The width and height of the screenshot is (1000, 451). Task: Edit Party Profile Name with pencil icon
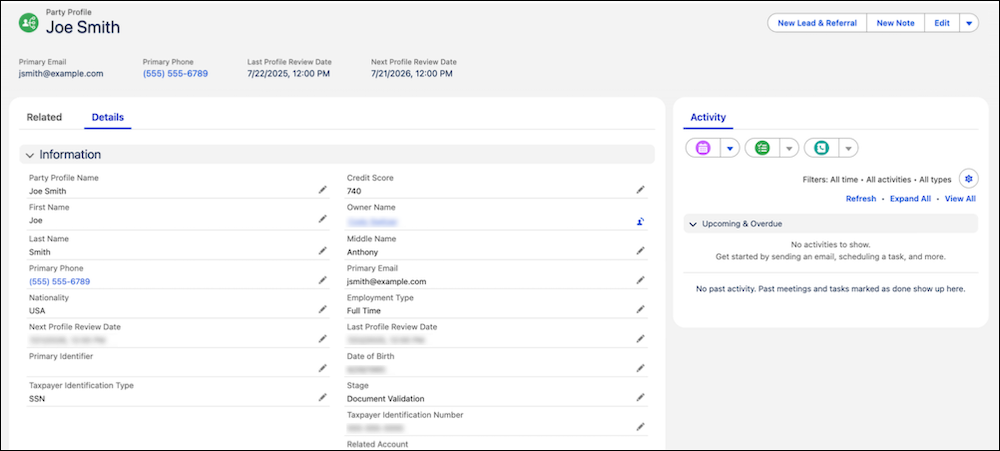pyautogui.click(x=322, y=189)
